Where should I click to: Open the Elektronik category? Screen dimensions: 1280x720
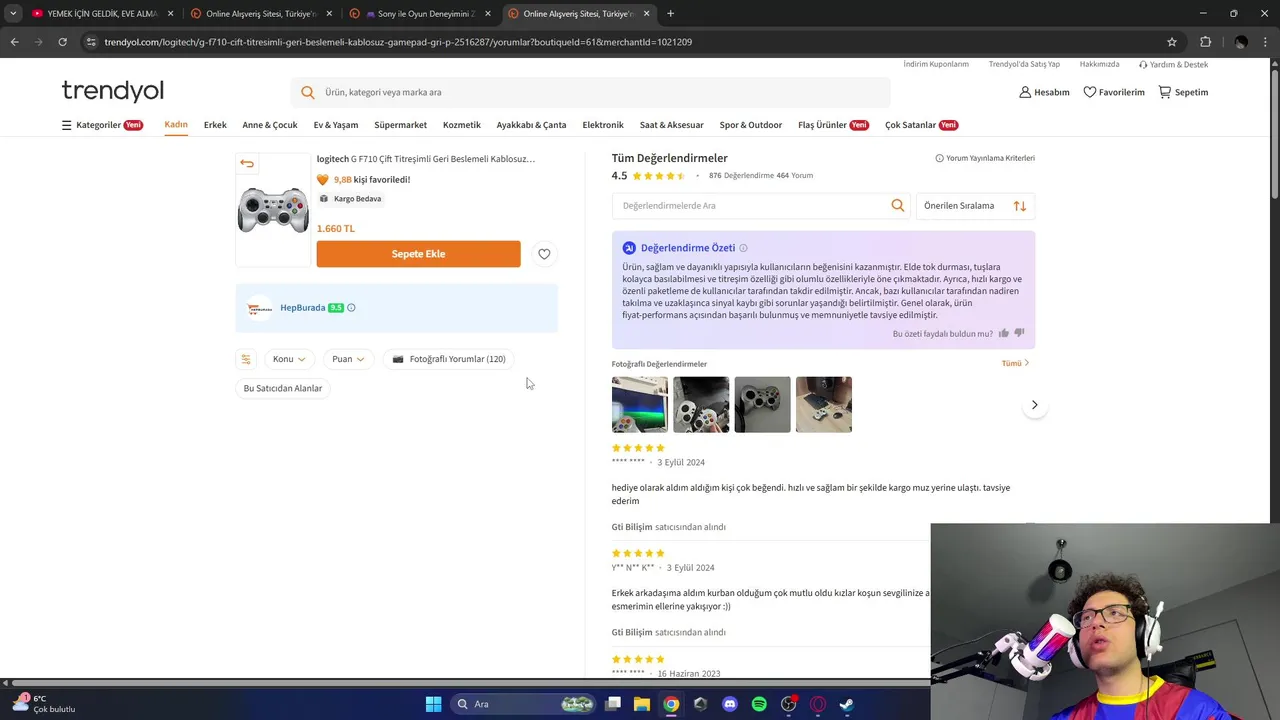(603, 125)
